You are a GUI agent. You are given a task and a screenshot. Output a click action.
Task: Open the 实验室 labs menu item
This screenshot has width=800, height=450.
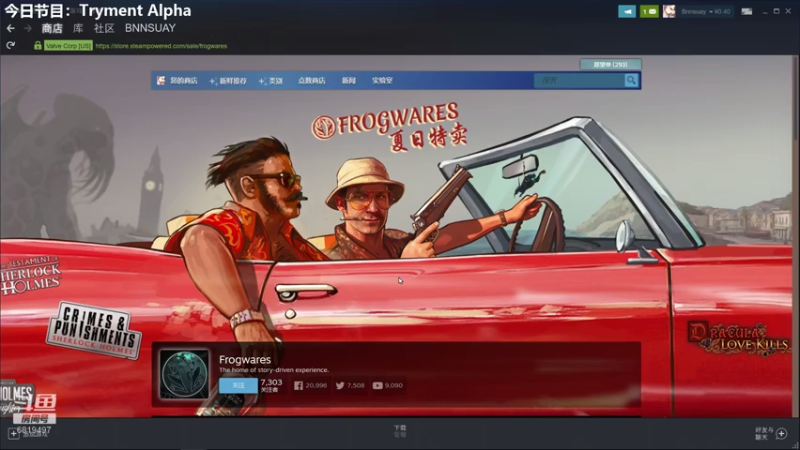coord(382,81)
